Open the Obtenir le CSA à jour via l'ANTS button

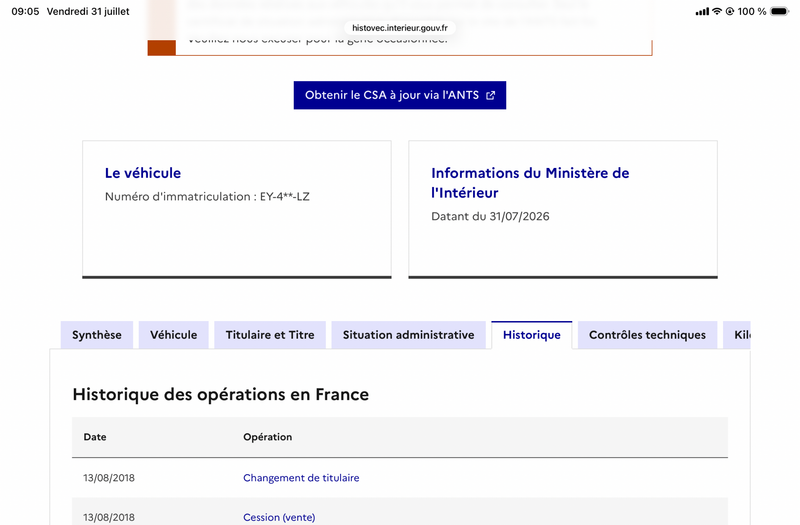[x=399, y=95]
